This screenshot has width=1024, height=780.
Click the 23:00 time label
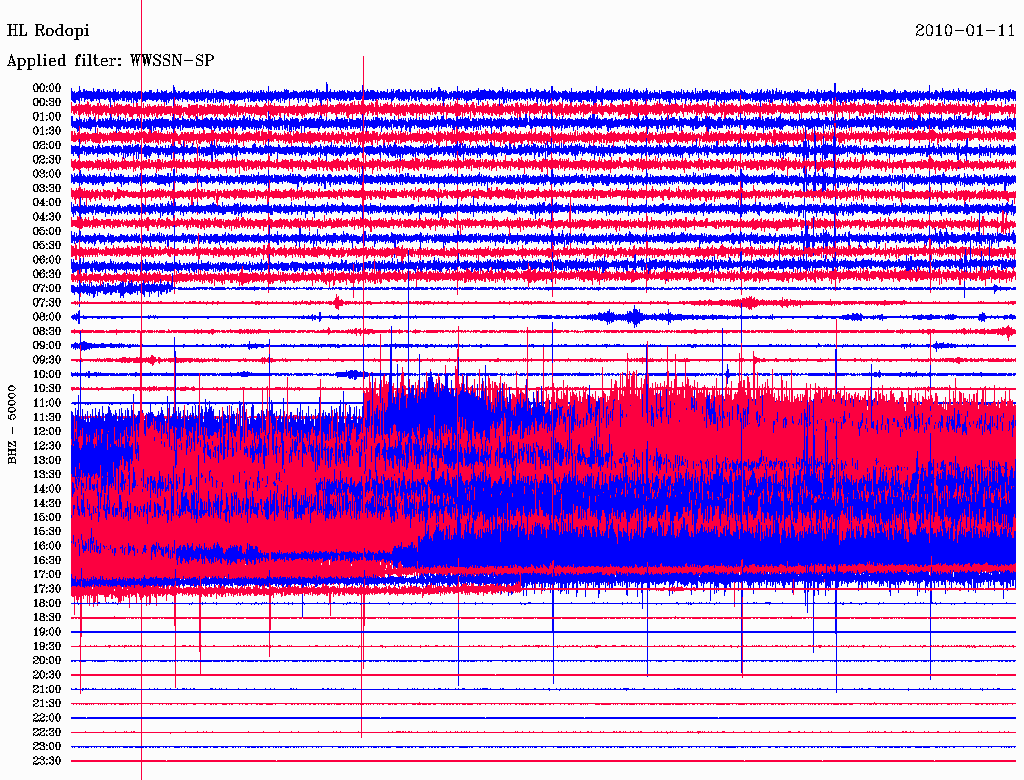(47, 747)
